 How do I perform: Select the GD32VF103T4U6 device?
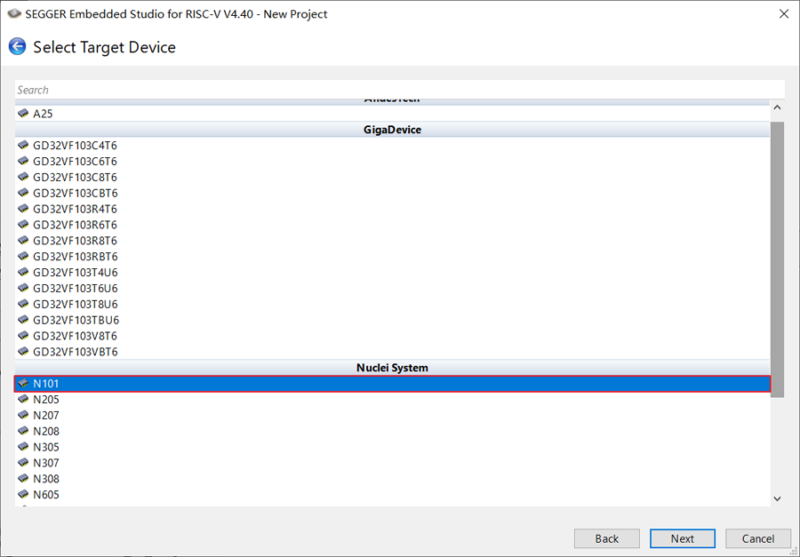coord(75,272)
